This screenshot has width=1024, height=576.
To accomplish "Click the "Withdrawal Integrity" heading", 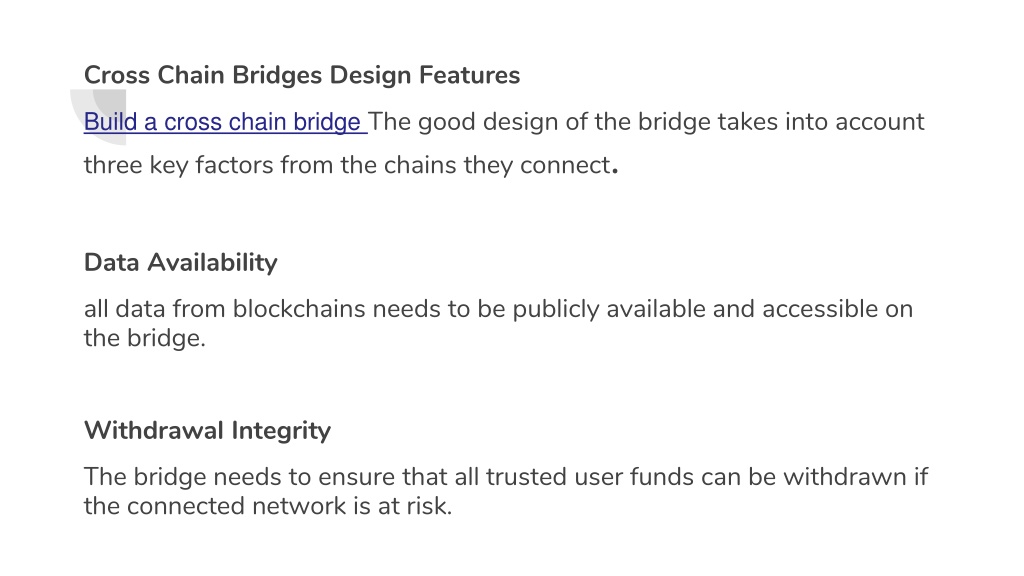I will (x=207, y=430).
